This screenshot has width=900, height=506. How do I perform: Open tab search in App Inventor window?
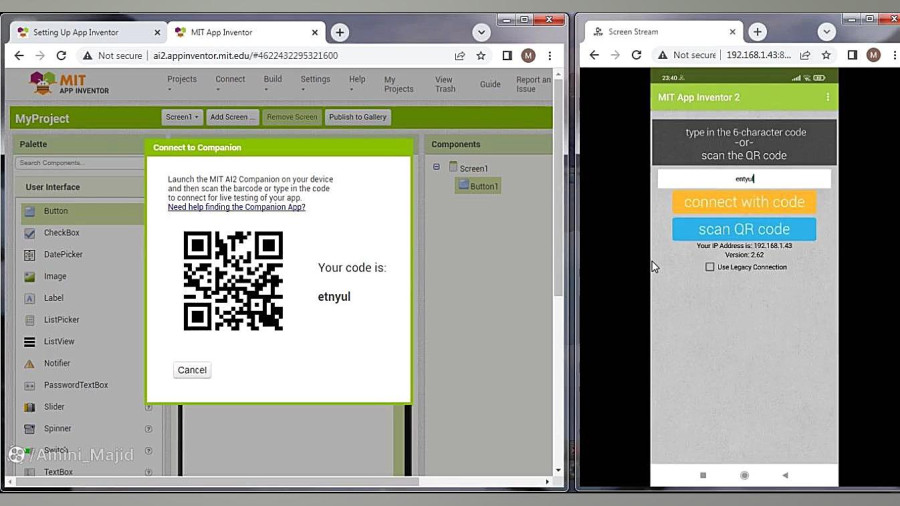pyautogui.click(x=481, y=33)
